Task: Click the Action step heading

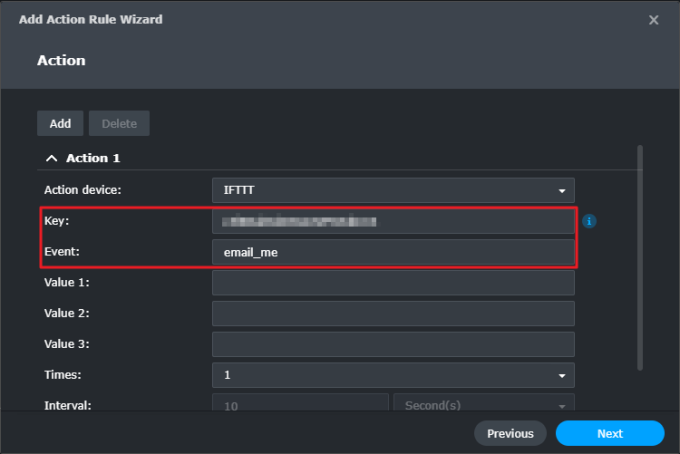Action: (61, 60)
